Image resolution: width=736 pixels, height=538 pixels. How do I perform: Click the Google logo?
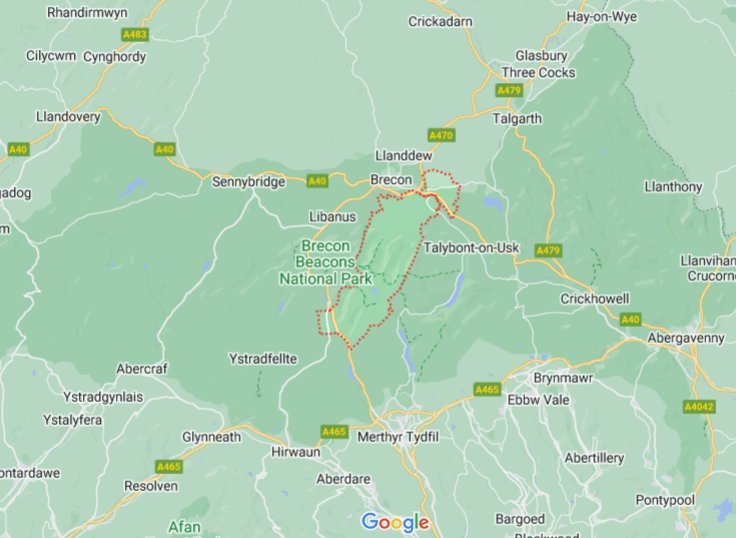(395, 522)
